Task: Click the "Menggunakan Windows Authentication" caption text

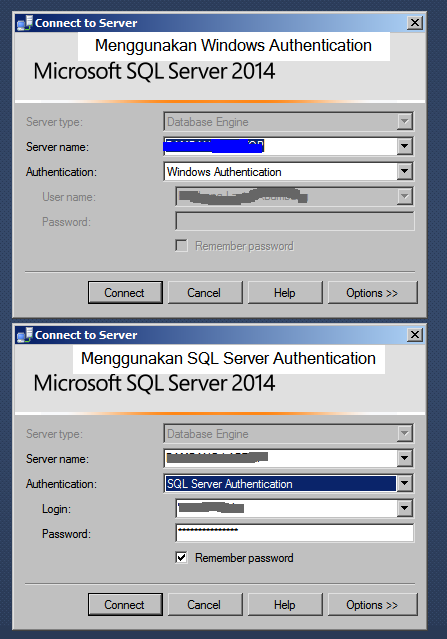Action: click(x=233, y=46)
